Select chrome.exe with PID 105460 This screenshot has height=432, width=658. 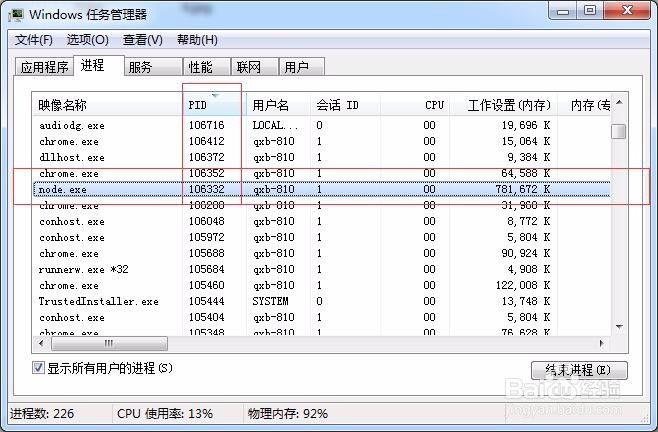click(321, 285)
